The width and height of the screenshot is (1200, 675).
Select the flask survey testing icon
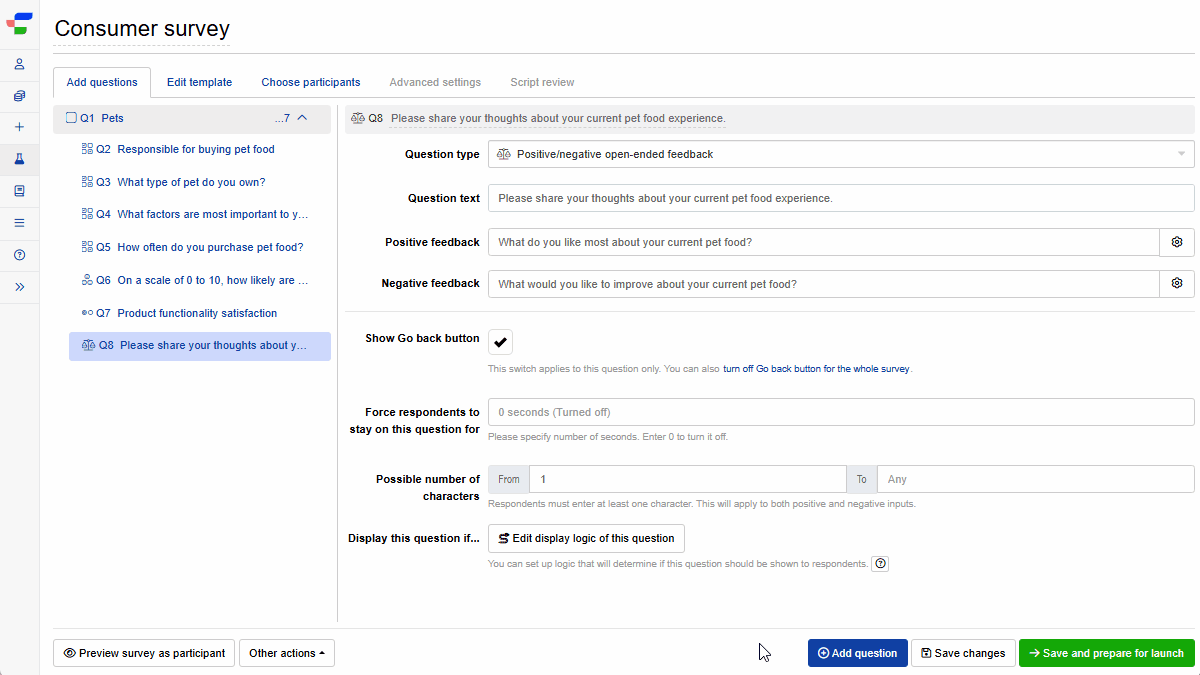tap(19, 158)
